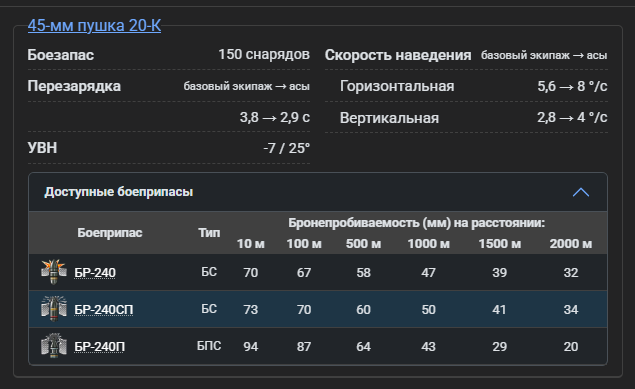Select the 150 снарядов value

pos(264,54)
